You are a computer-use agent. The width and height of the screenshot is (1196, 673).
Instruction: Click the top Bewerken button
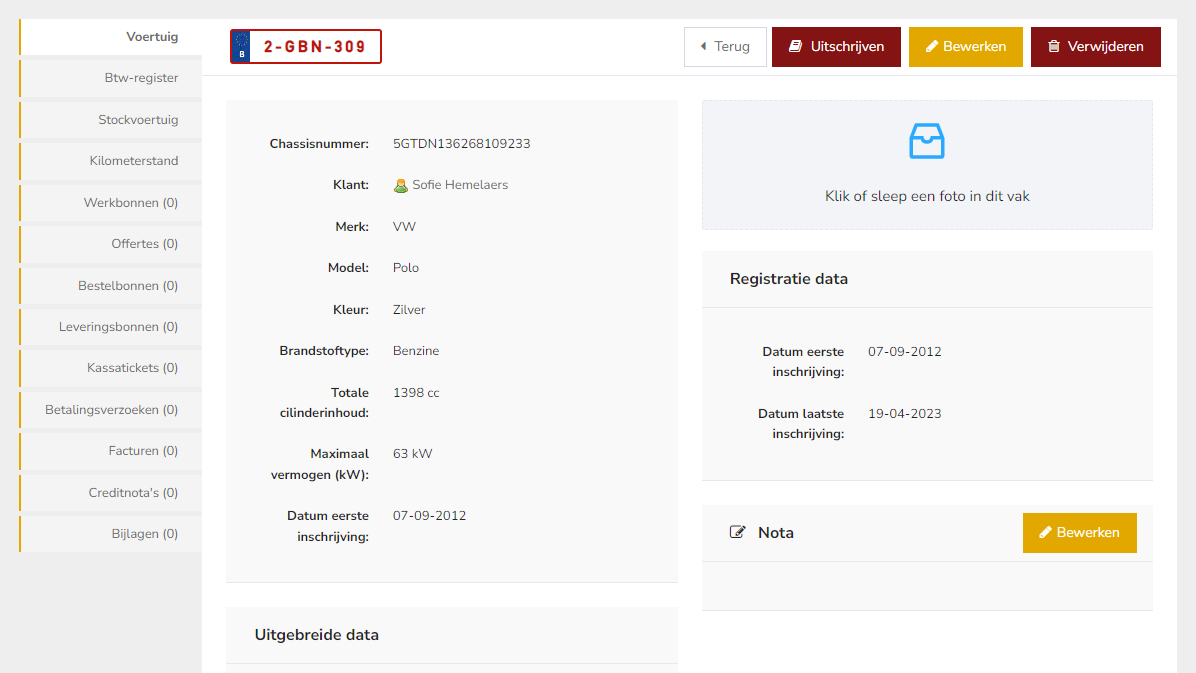(x=965, y=47)
